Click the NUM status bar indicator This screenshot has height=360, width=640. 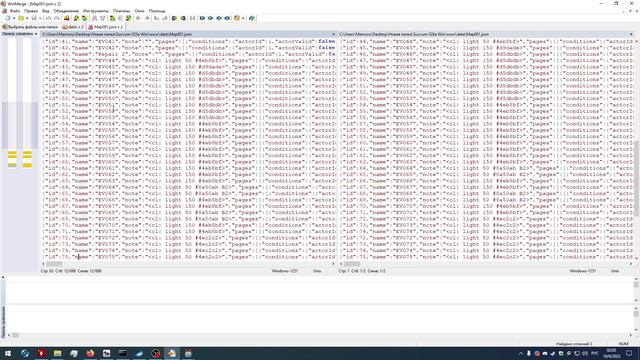point(623,344)
